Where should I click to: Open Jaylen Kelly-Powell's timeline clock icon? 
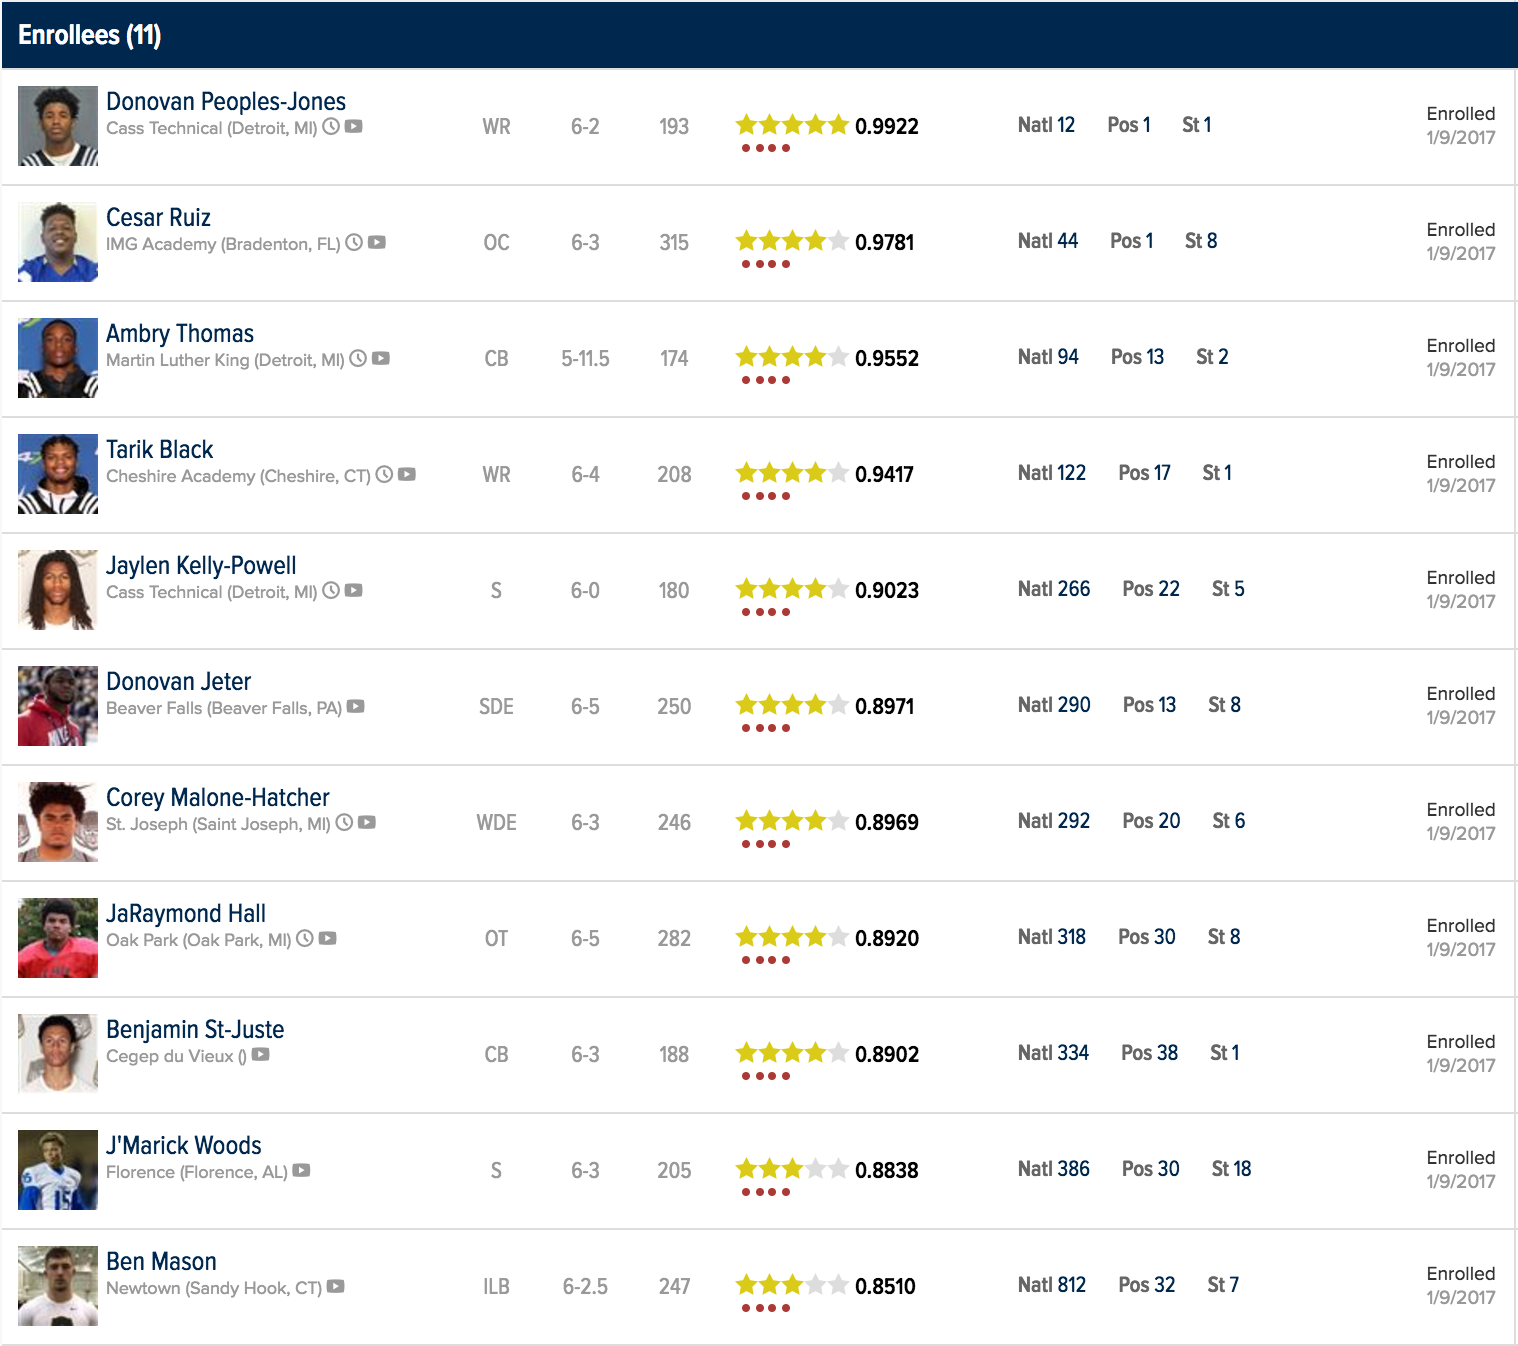pos(331,591)
